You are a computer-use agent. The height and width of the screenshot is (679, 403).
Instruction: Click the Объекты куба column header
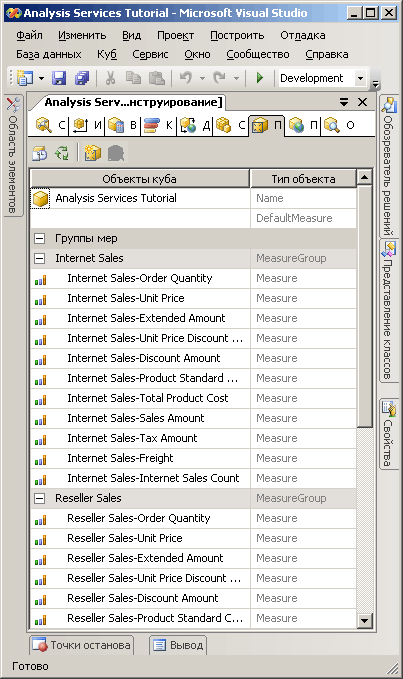pyautogui.click(x=139, y=179)
